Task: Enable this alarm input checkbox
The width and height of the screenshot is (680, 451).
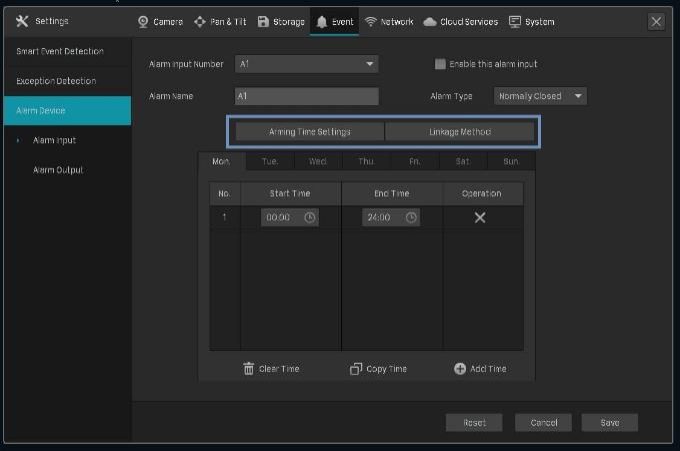Action: coord(440,64)
